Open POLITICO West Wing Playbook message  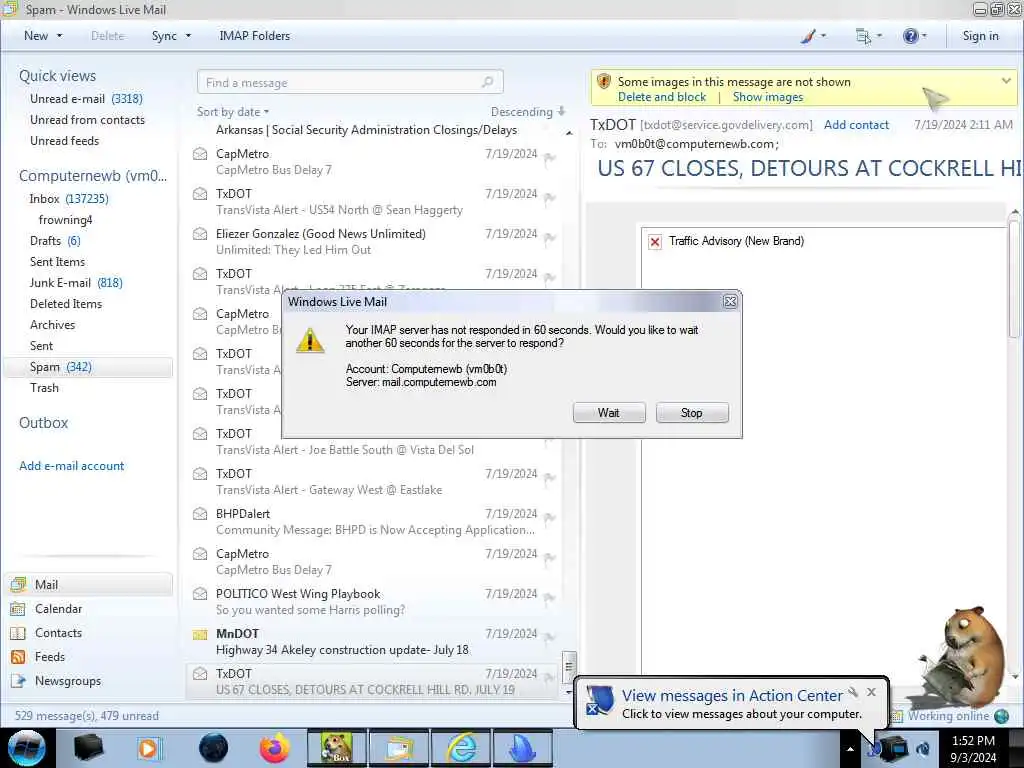click(372, 601)
